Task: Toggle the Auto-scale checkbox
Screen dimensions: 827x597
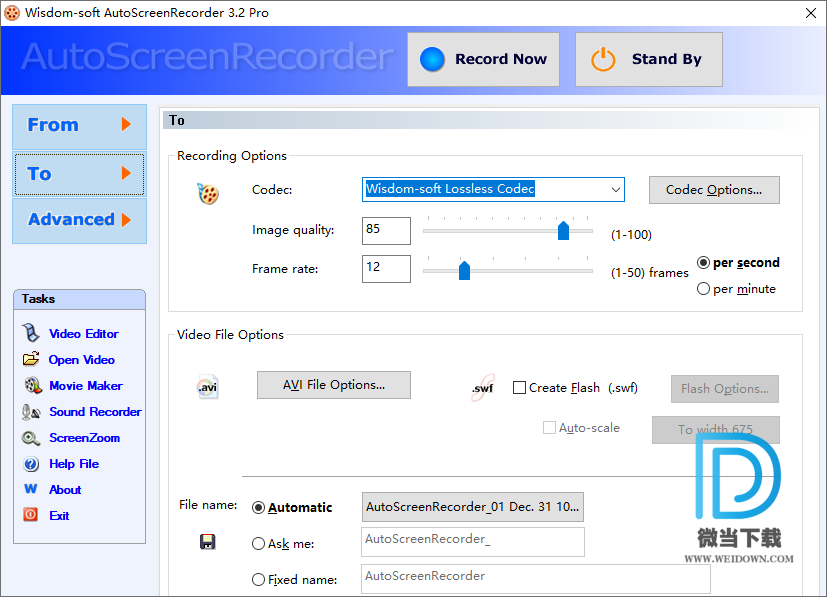Action: tap(550, 428)
